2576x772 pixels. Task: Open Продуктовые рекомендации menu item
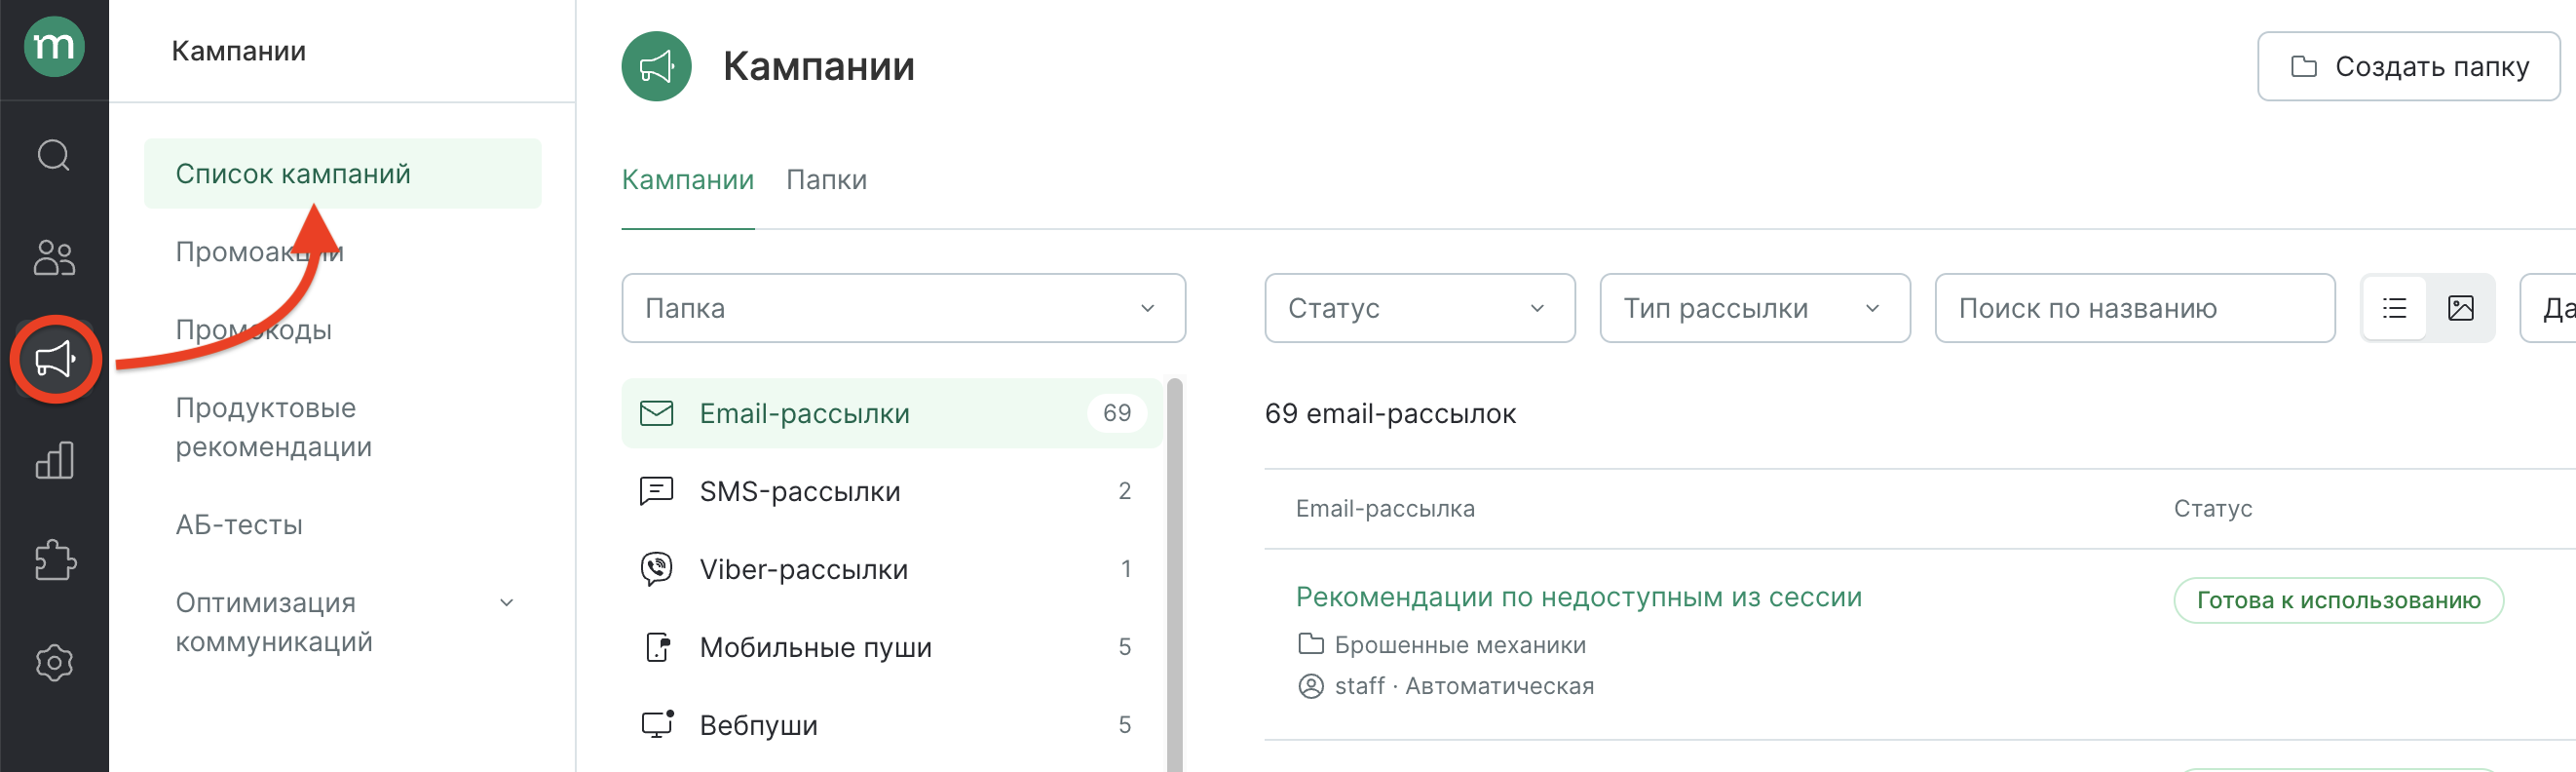274,427
